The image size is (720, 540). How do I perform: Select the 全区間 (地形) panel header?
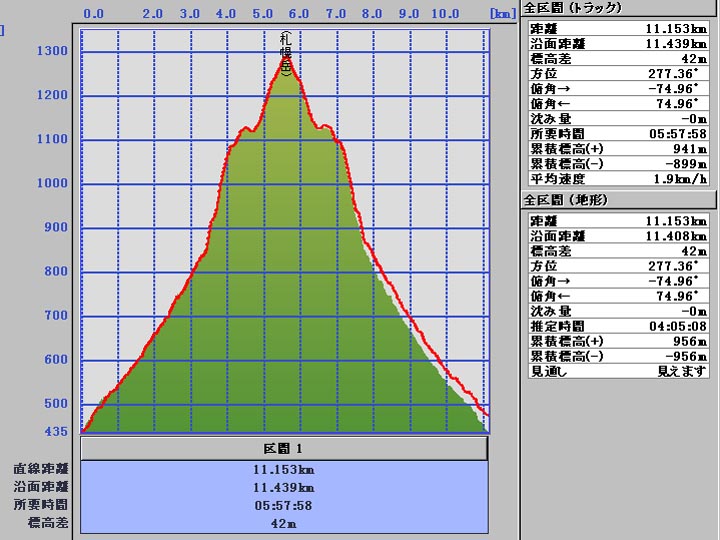click(x=566, y=200)
